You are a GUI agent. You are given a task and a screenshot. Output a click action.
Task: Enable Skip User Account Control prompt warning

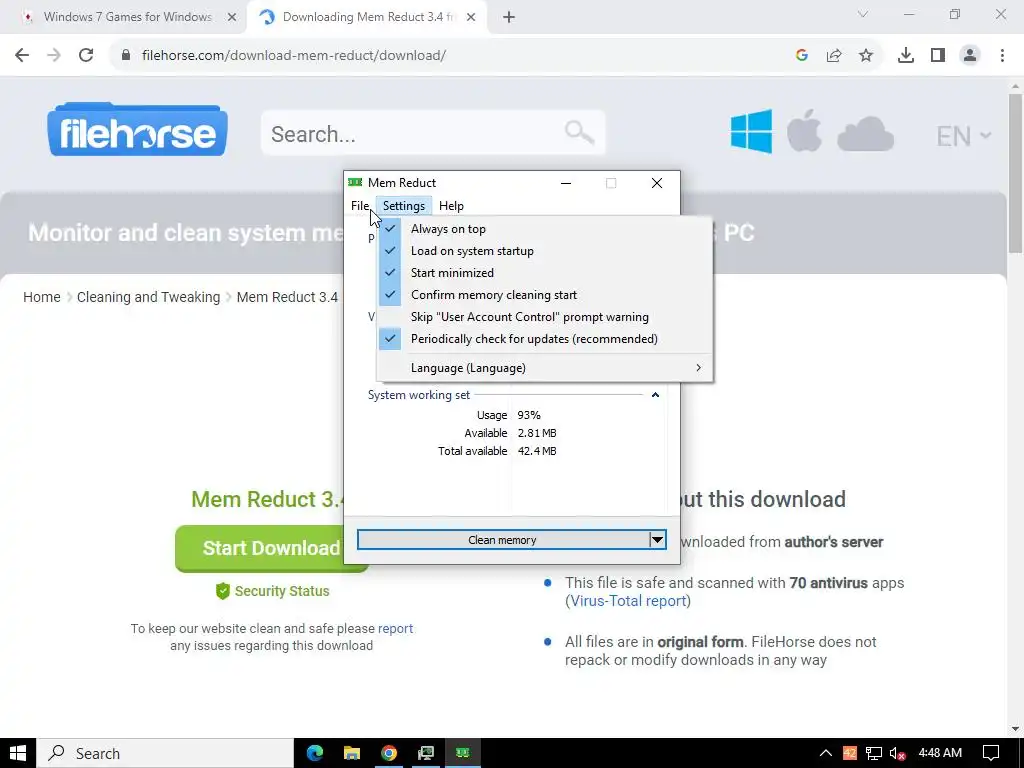coord(545,317)
